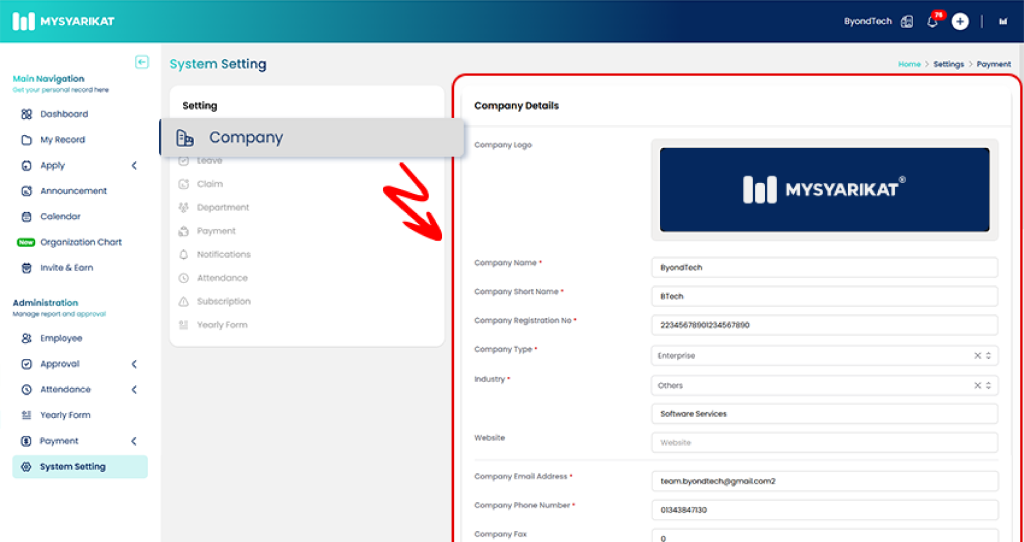
Task: Click the Company Name input field
Action: 824,267
